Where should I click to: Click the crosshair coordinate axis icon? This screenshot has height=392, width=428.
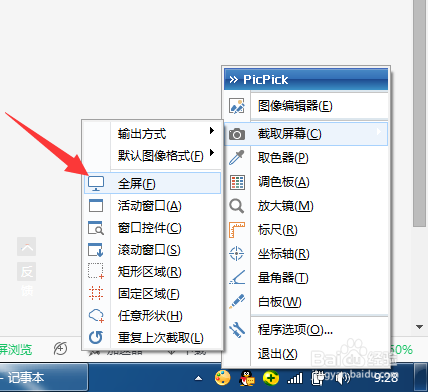click(x=236, y=254)
